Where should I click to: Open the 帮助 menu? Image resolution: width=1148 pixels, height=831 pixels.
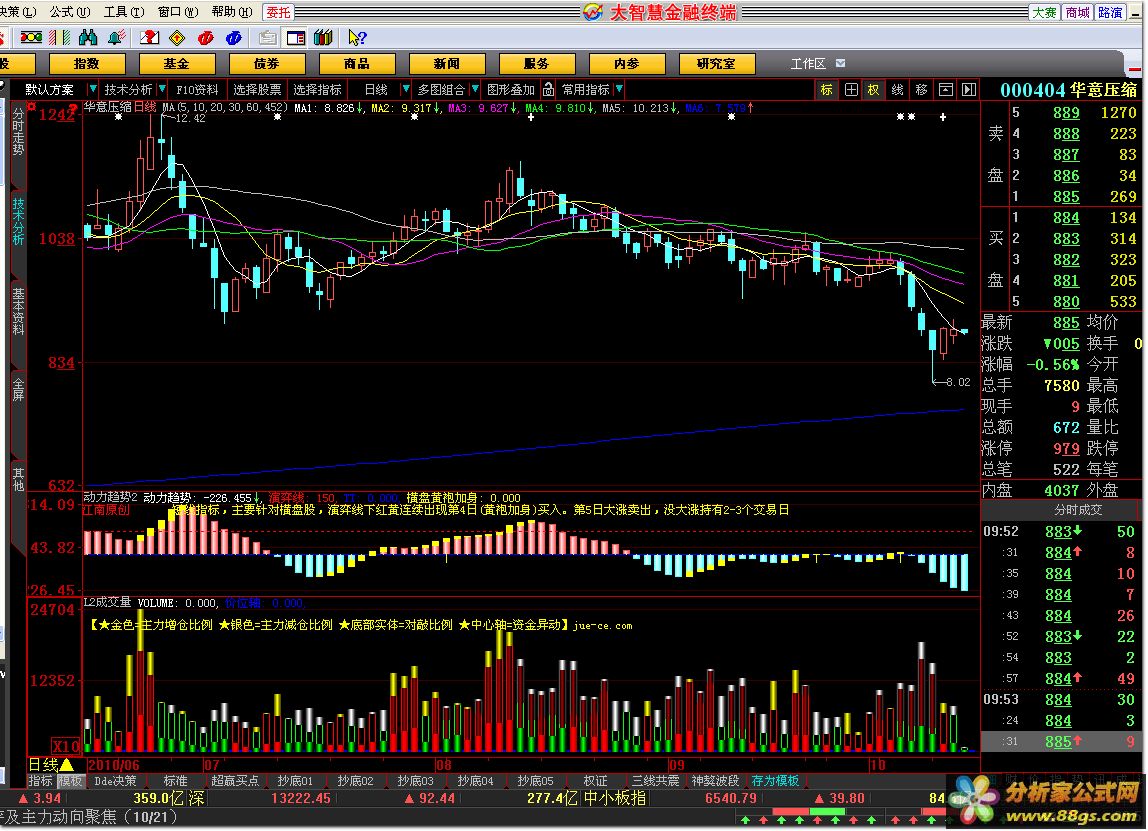coord(231,12)
